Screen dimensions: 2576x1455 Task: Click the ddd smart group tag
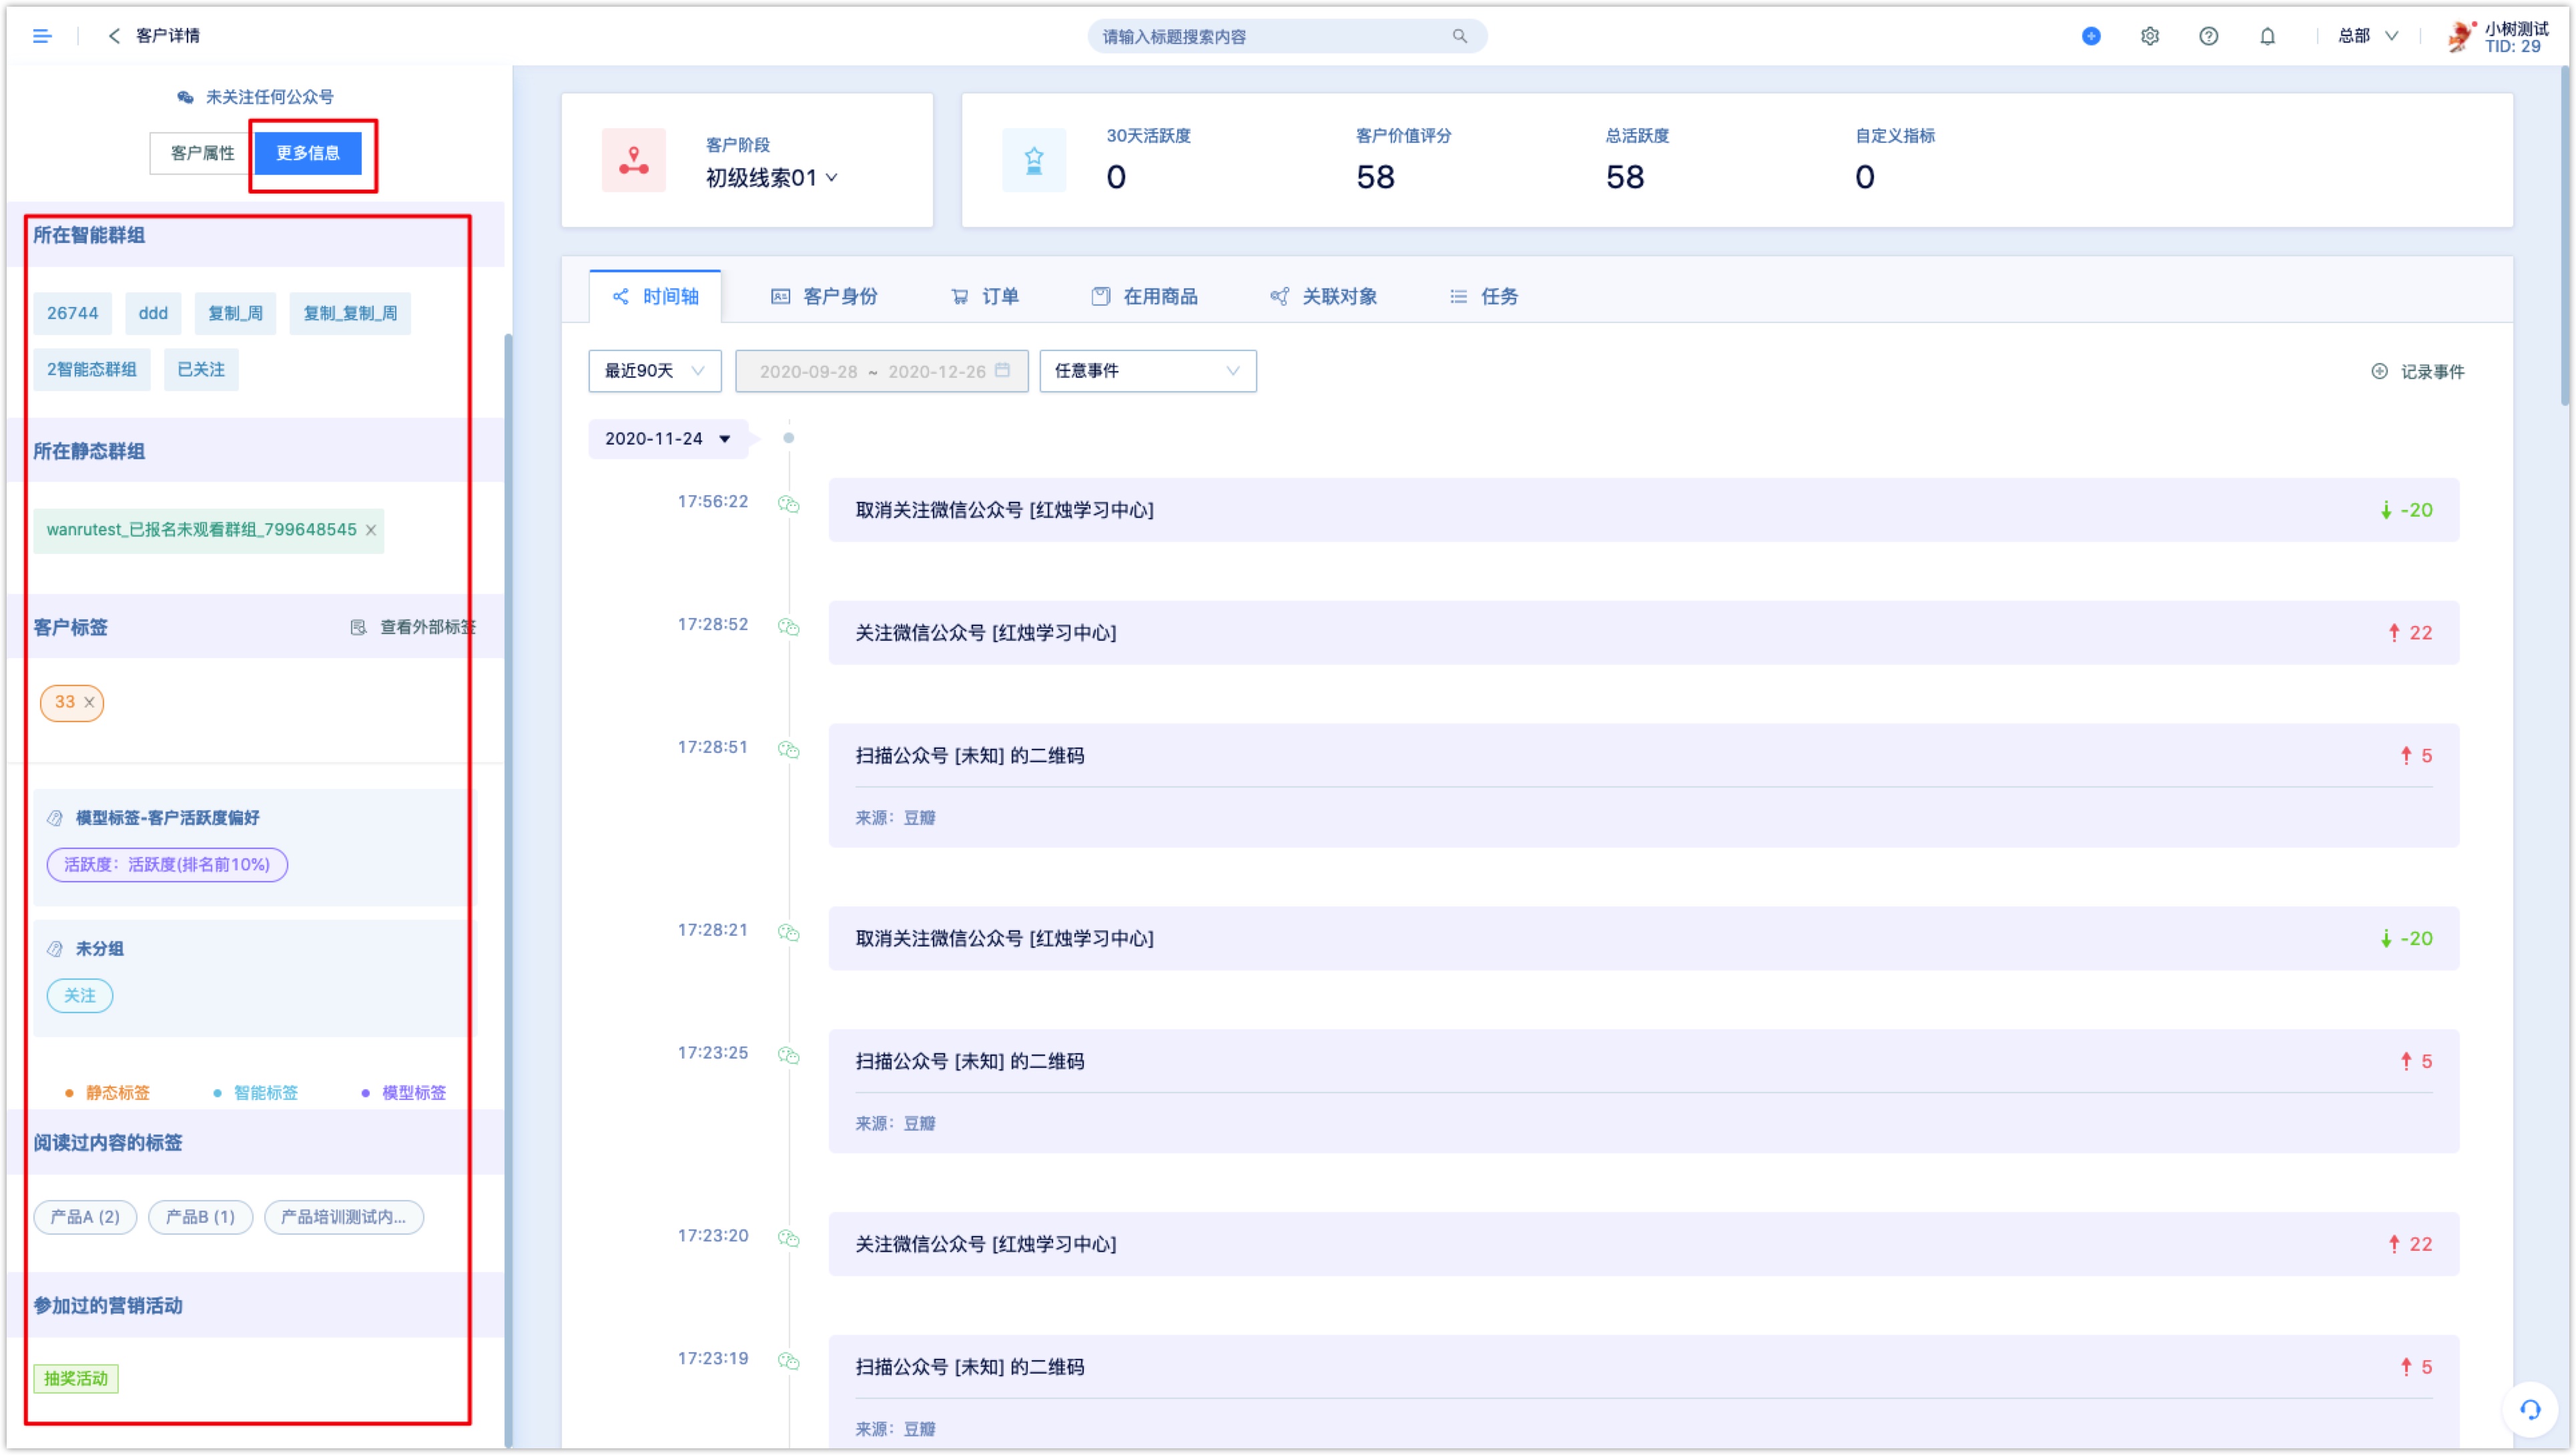pyautogui.click(x=153, y=313)
